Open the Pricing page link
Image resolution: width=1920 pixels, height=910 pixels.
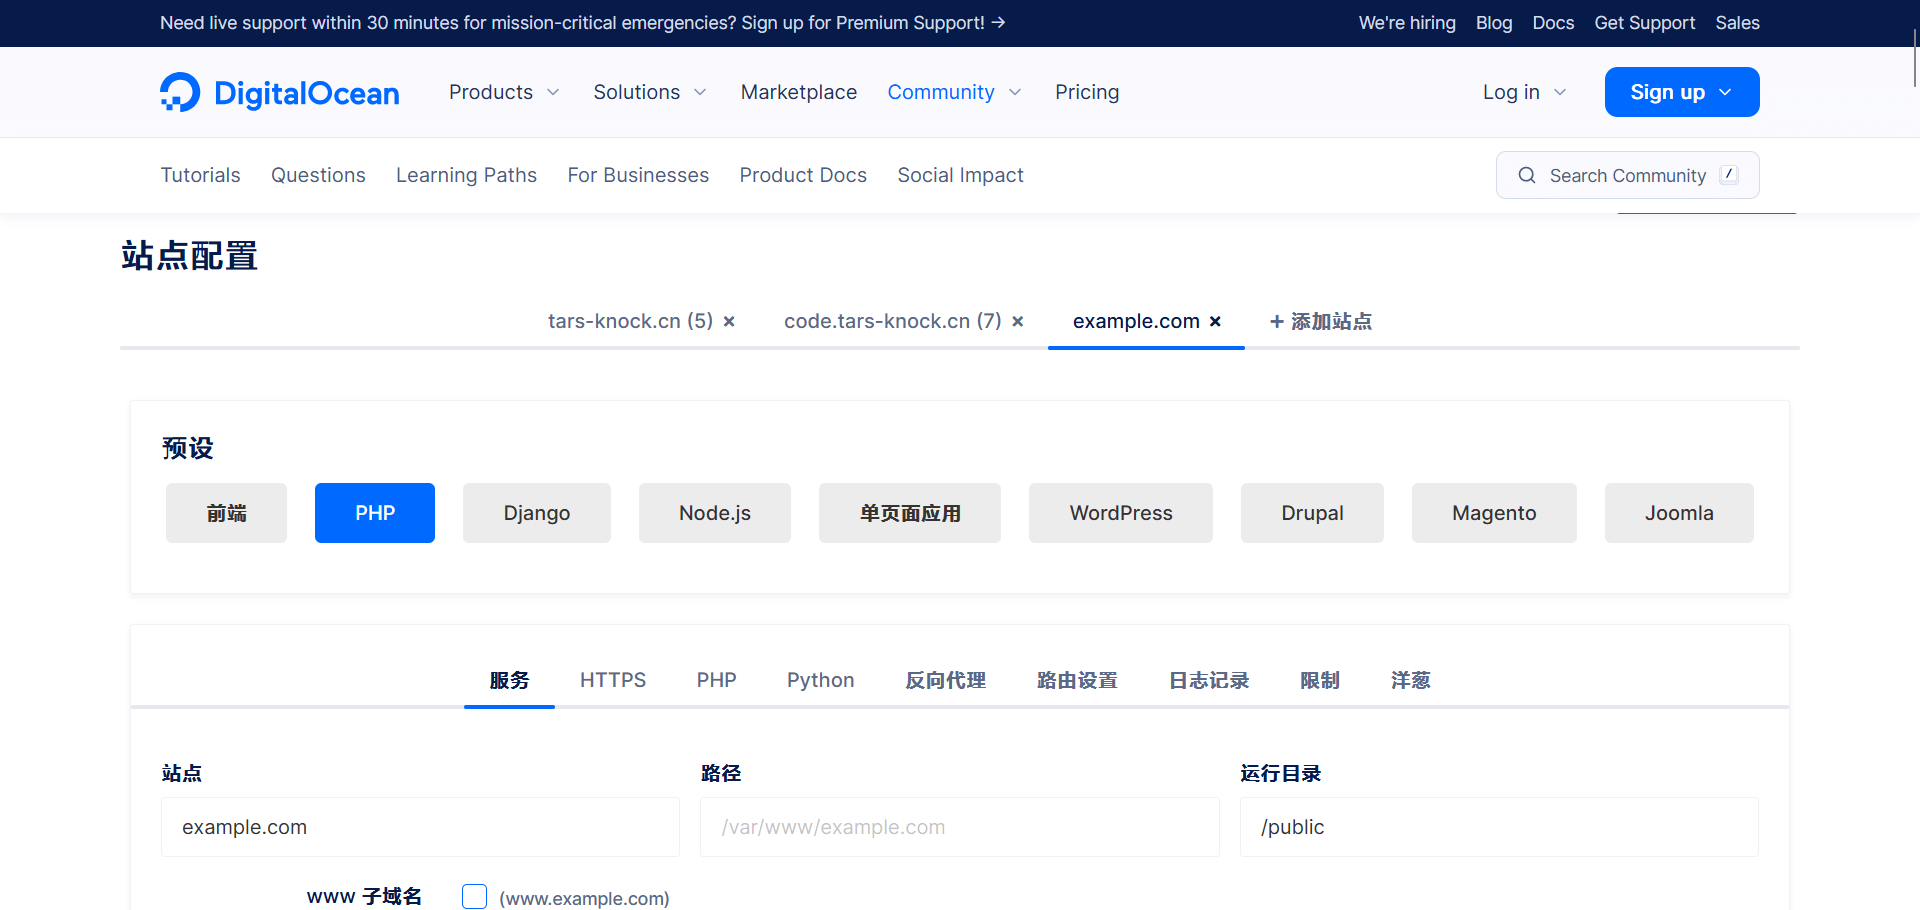[1086, 92]
